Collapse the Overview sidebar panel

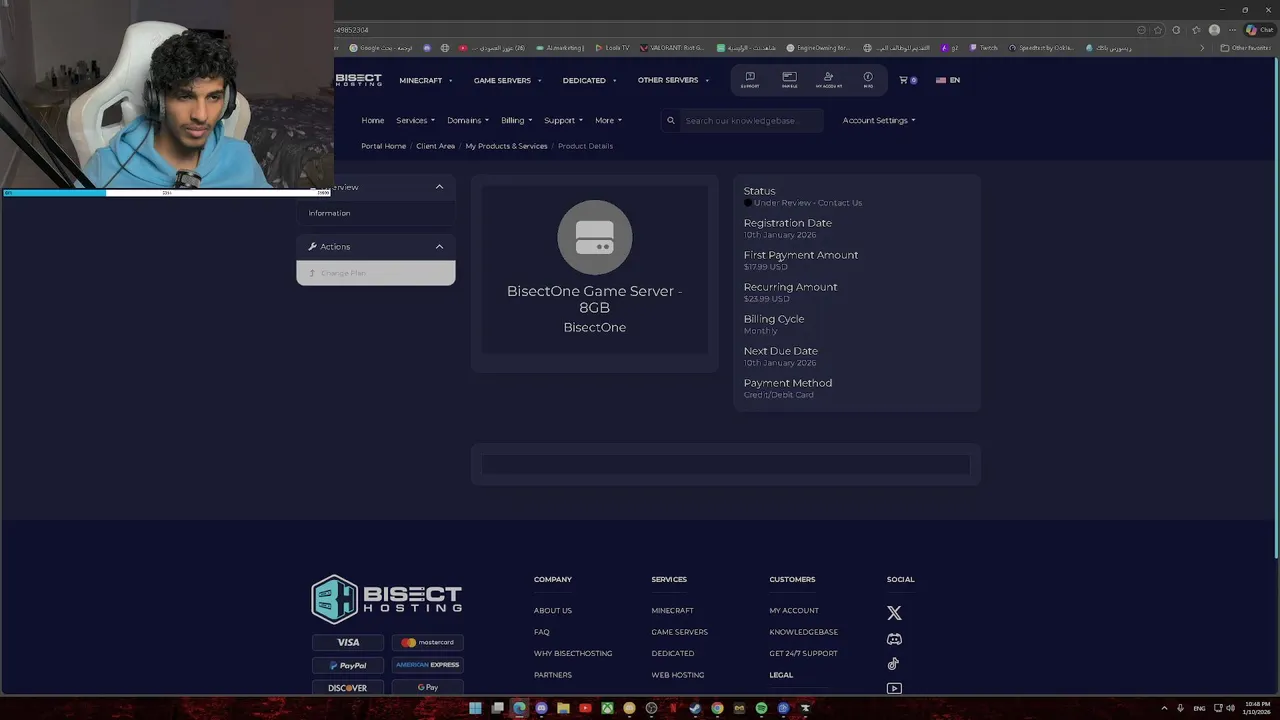tap(439, 187)
